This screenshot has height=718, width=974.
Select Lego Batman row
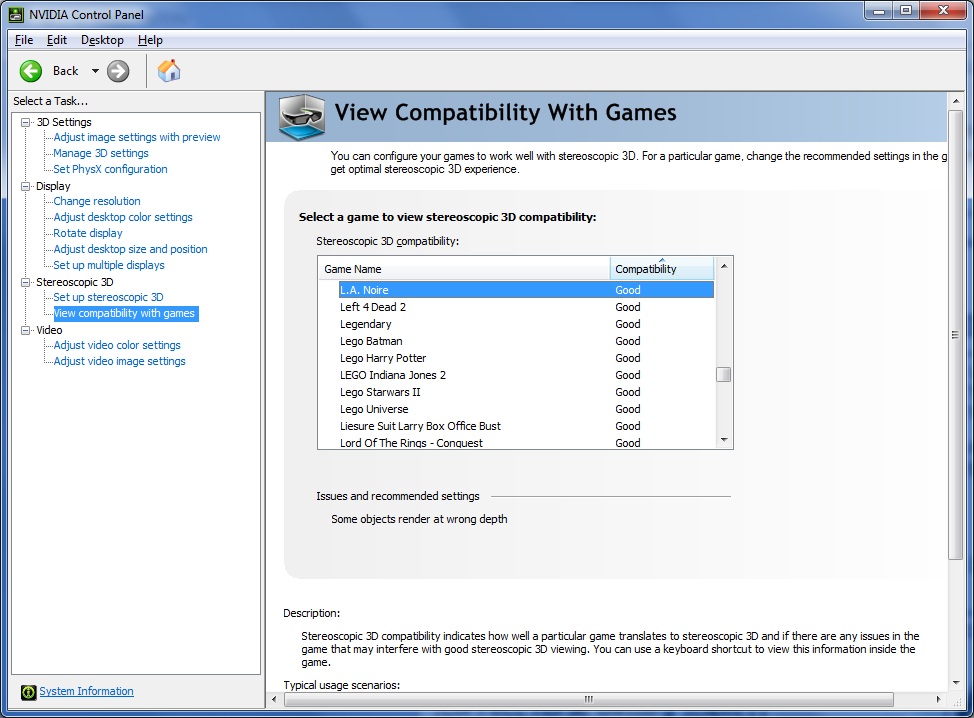tap(526, 341)
